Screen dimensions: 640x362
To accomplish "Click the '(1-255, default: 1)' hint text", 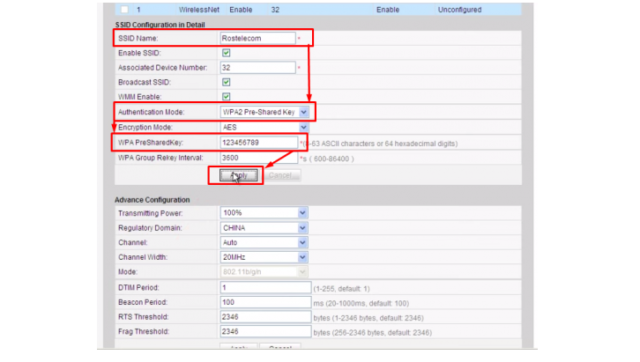I will click(x=342, y=289).
